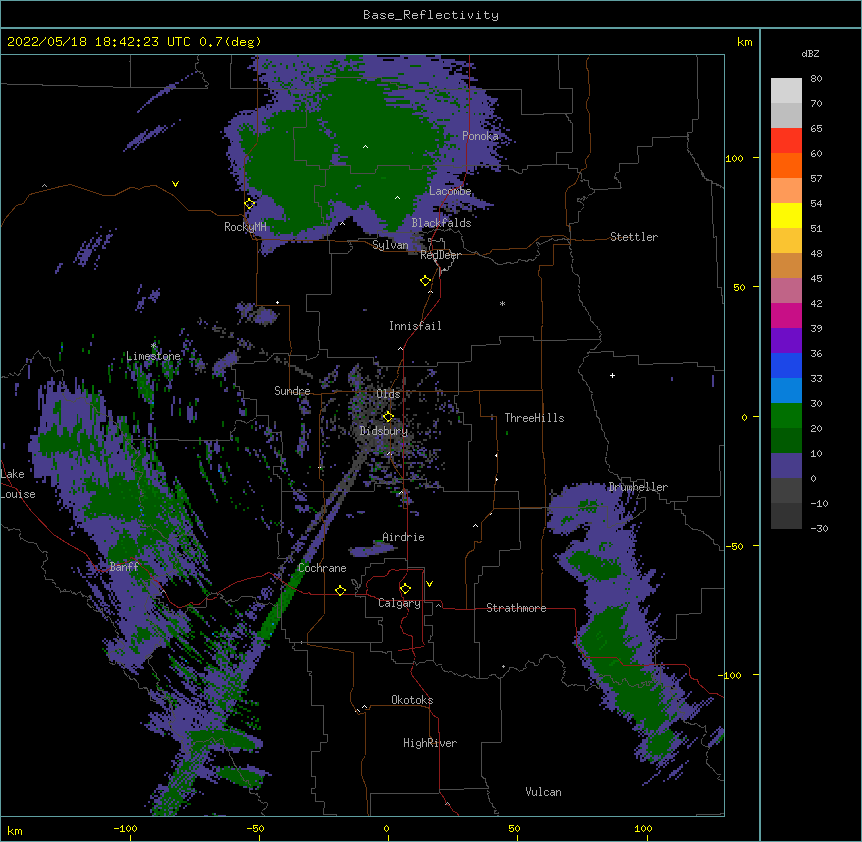Image resolution: width=862 pixels, height=842 pixels.
Task: Click the HighRiver label
Action: point(430,743)
